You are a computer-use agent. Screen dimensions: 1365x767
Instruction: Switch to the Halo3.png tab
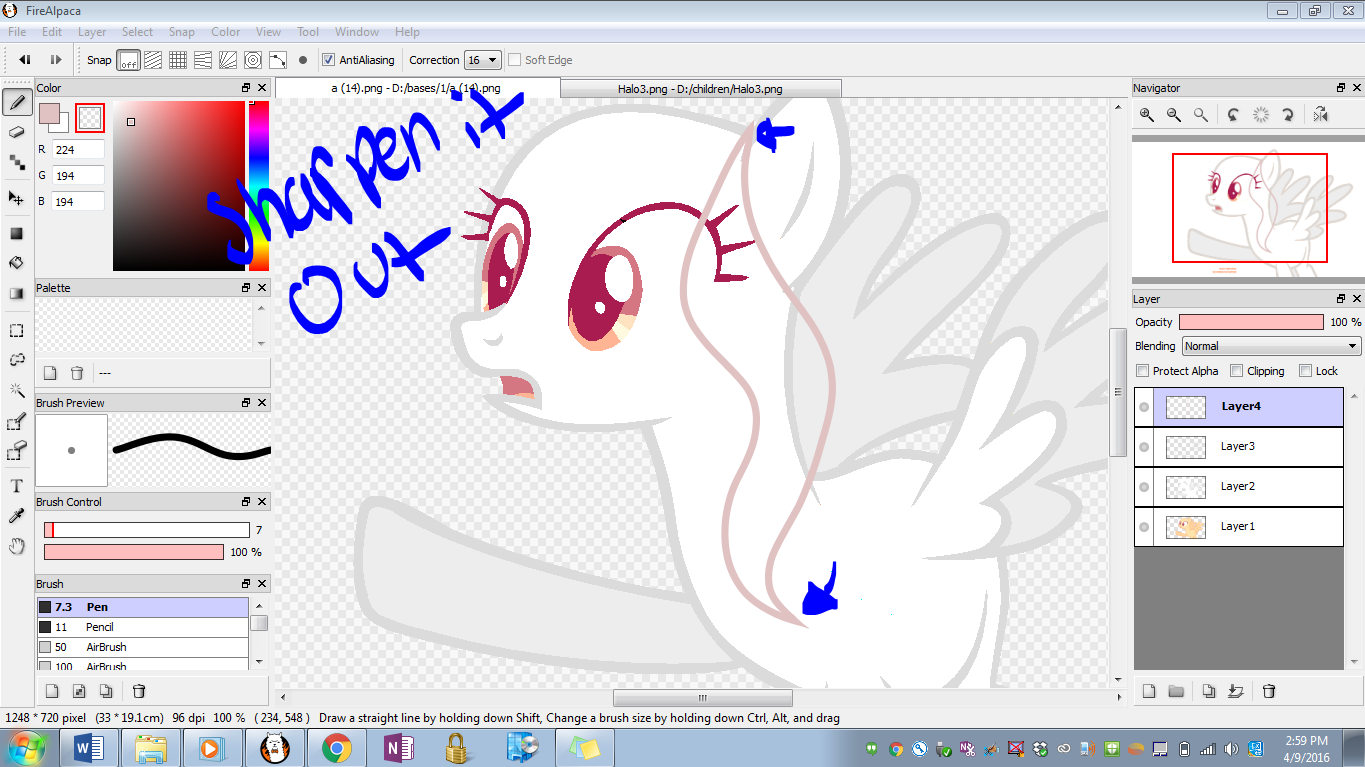[700, 89]
